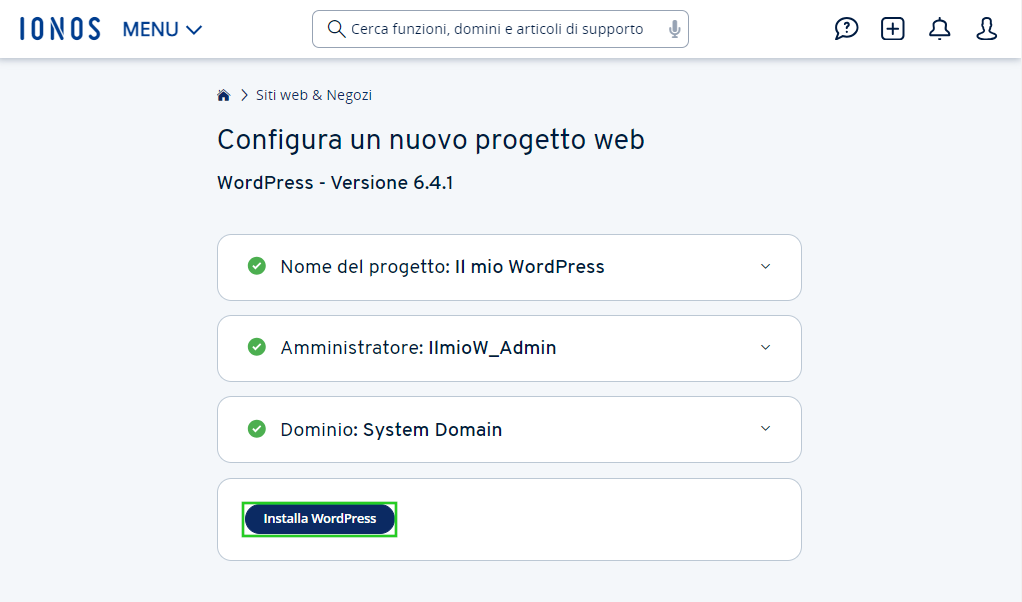Go to home via breadcrumb house icon
This screenshot has height=602, width=1022.
point(224,95)
